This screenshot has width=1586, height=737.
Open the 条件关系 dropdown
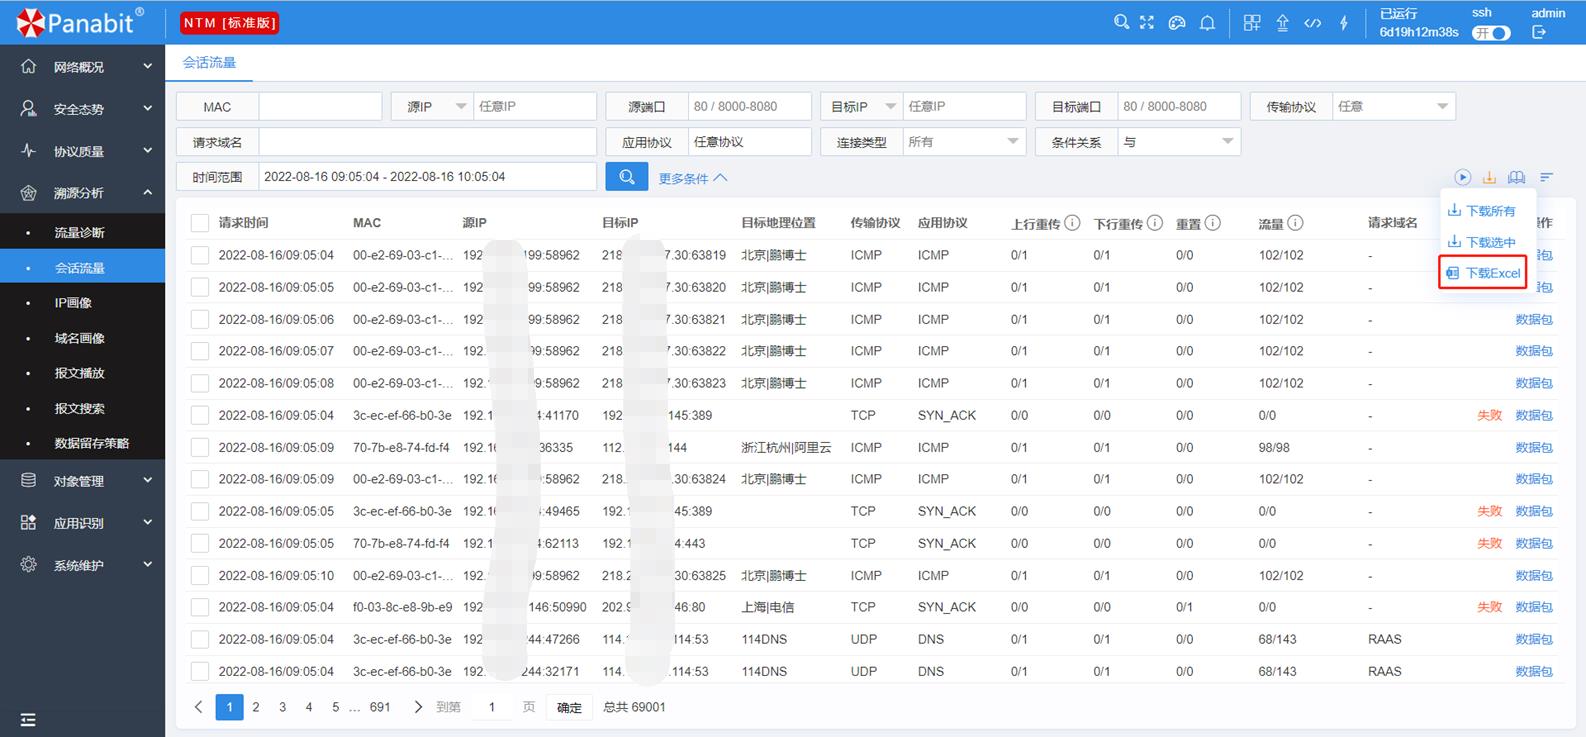1179,142
